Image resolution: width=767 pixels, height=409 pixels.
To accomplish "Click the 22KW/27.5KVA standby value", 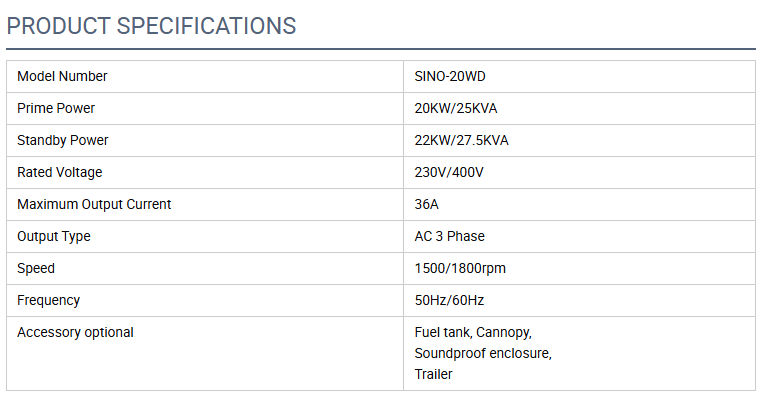I will coord(461,140).
